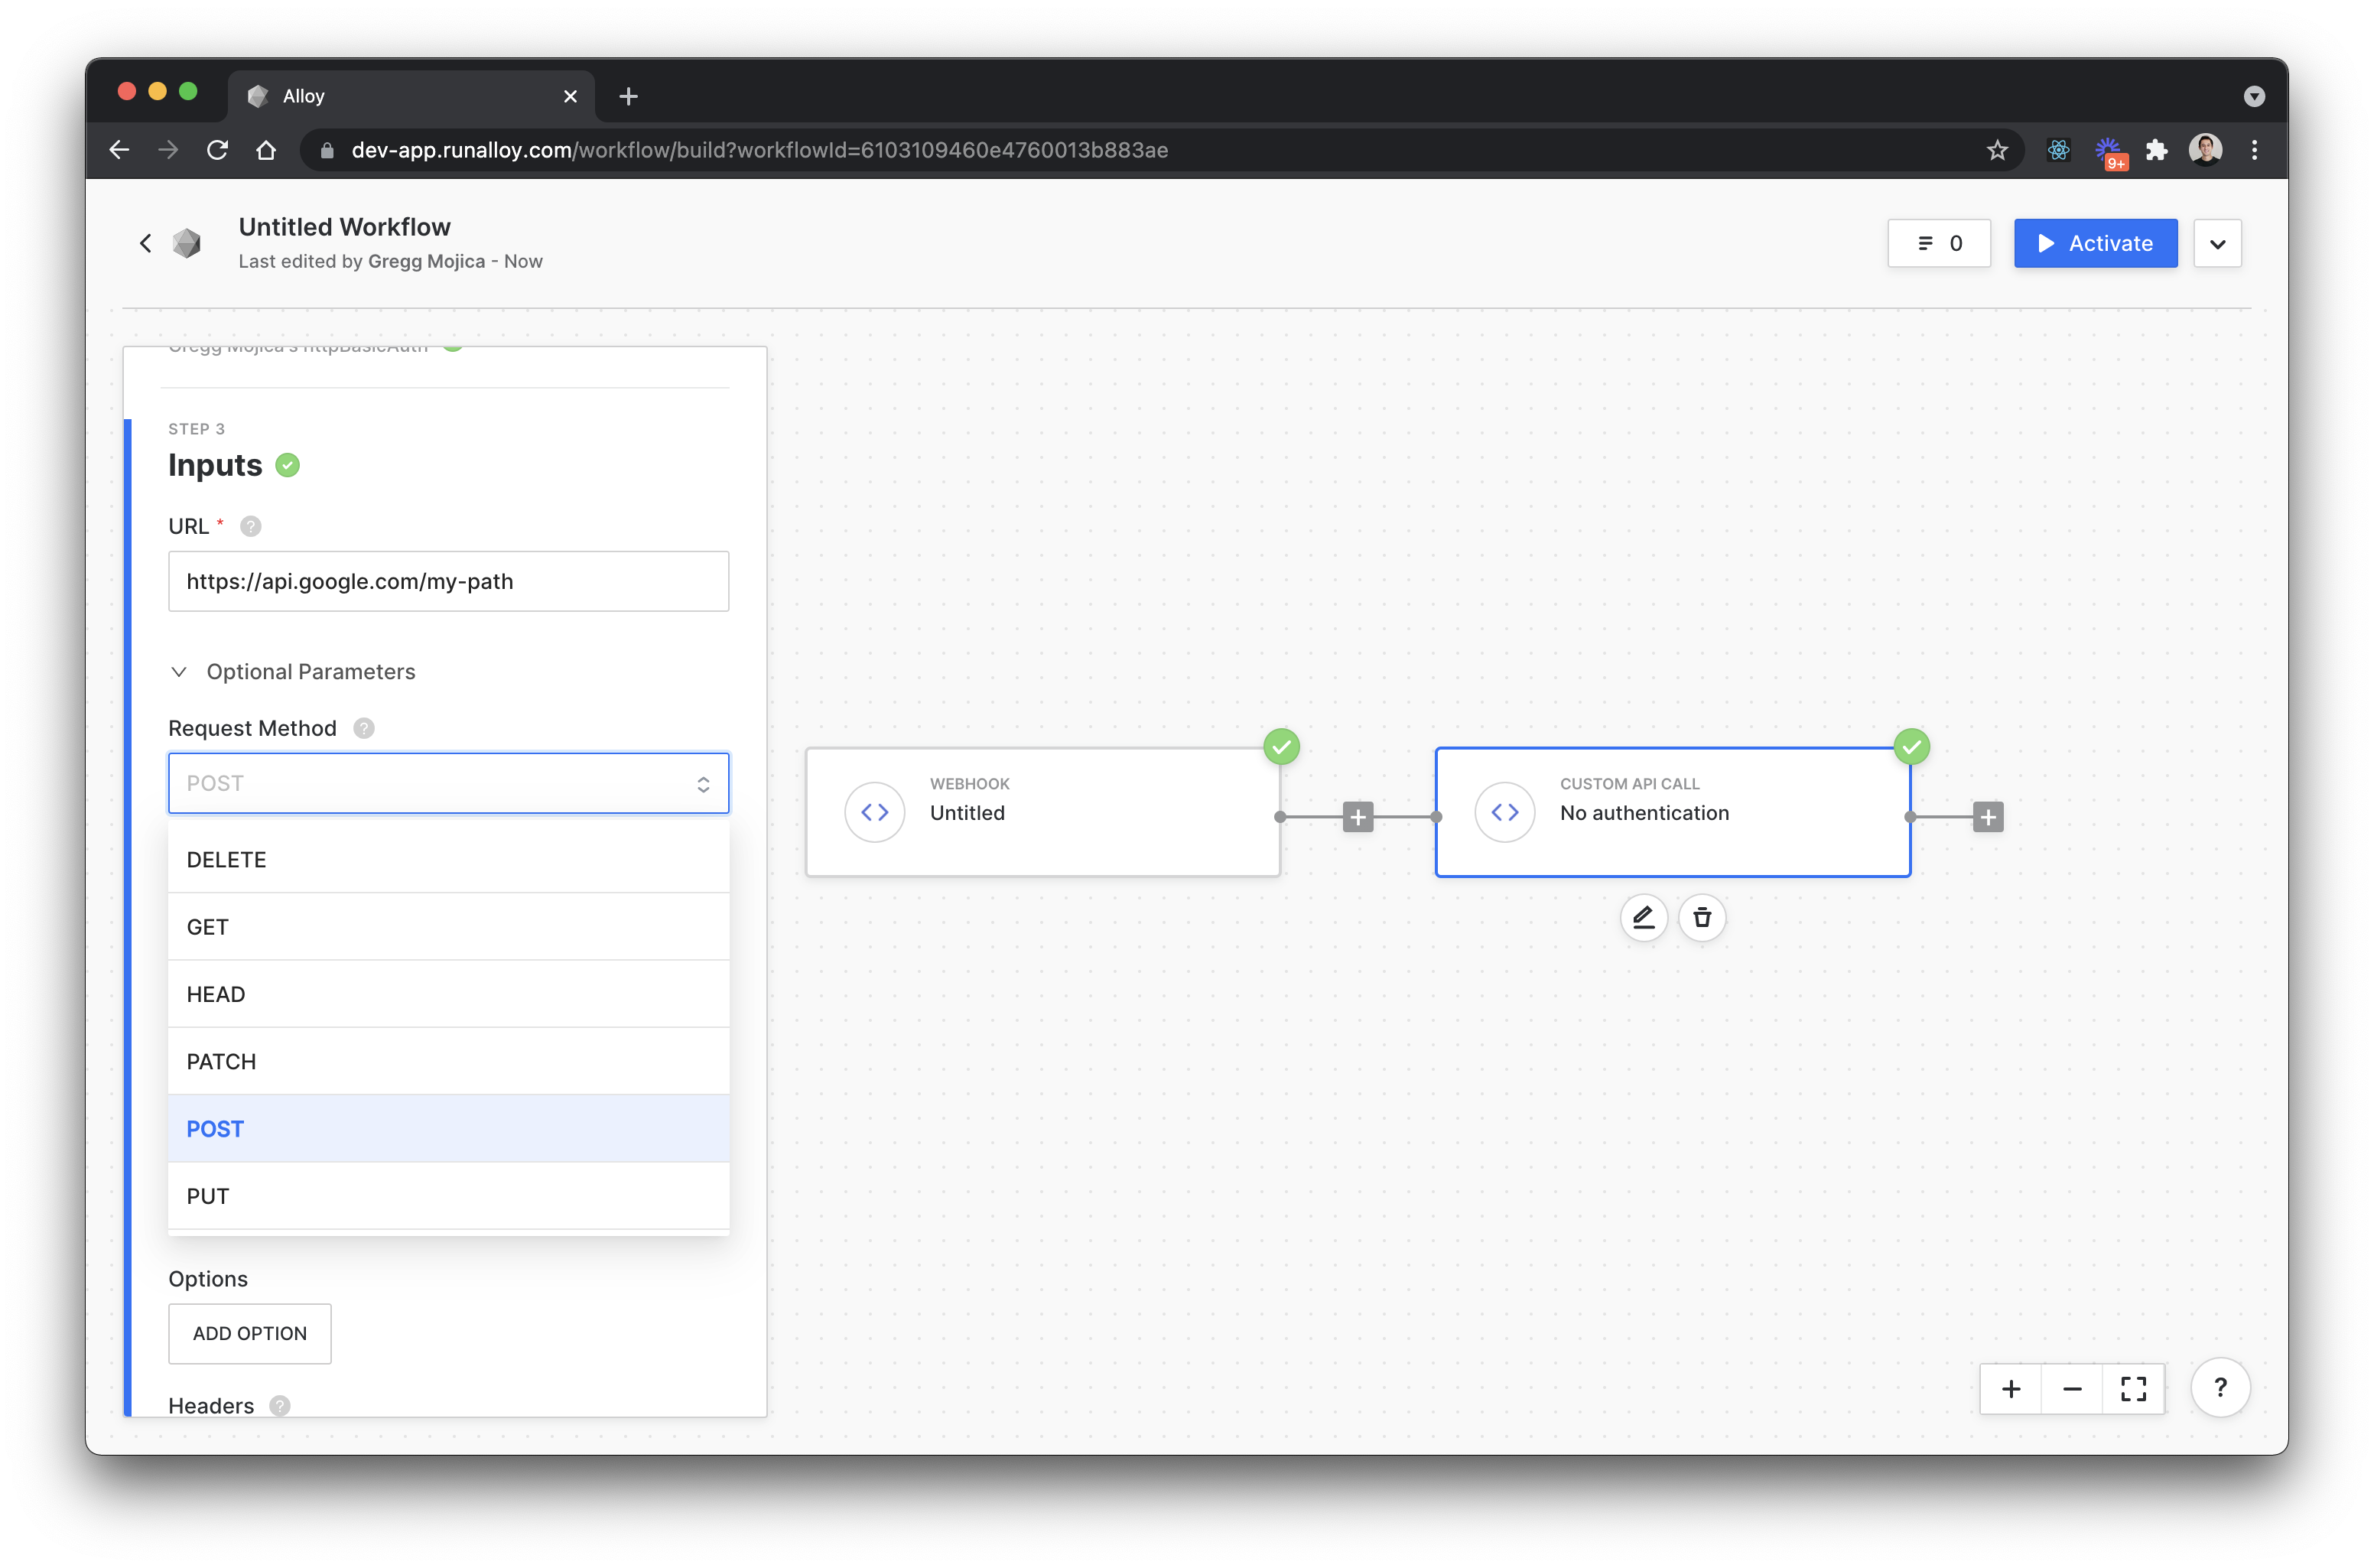Select DELETE from the method list
This screenshot has width=2374, height=1568.
tap(448, 860)
